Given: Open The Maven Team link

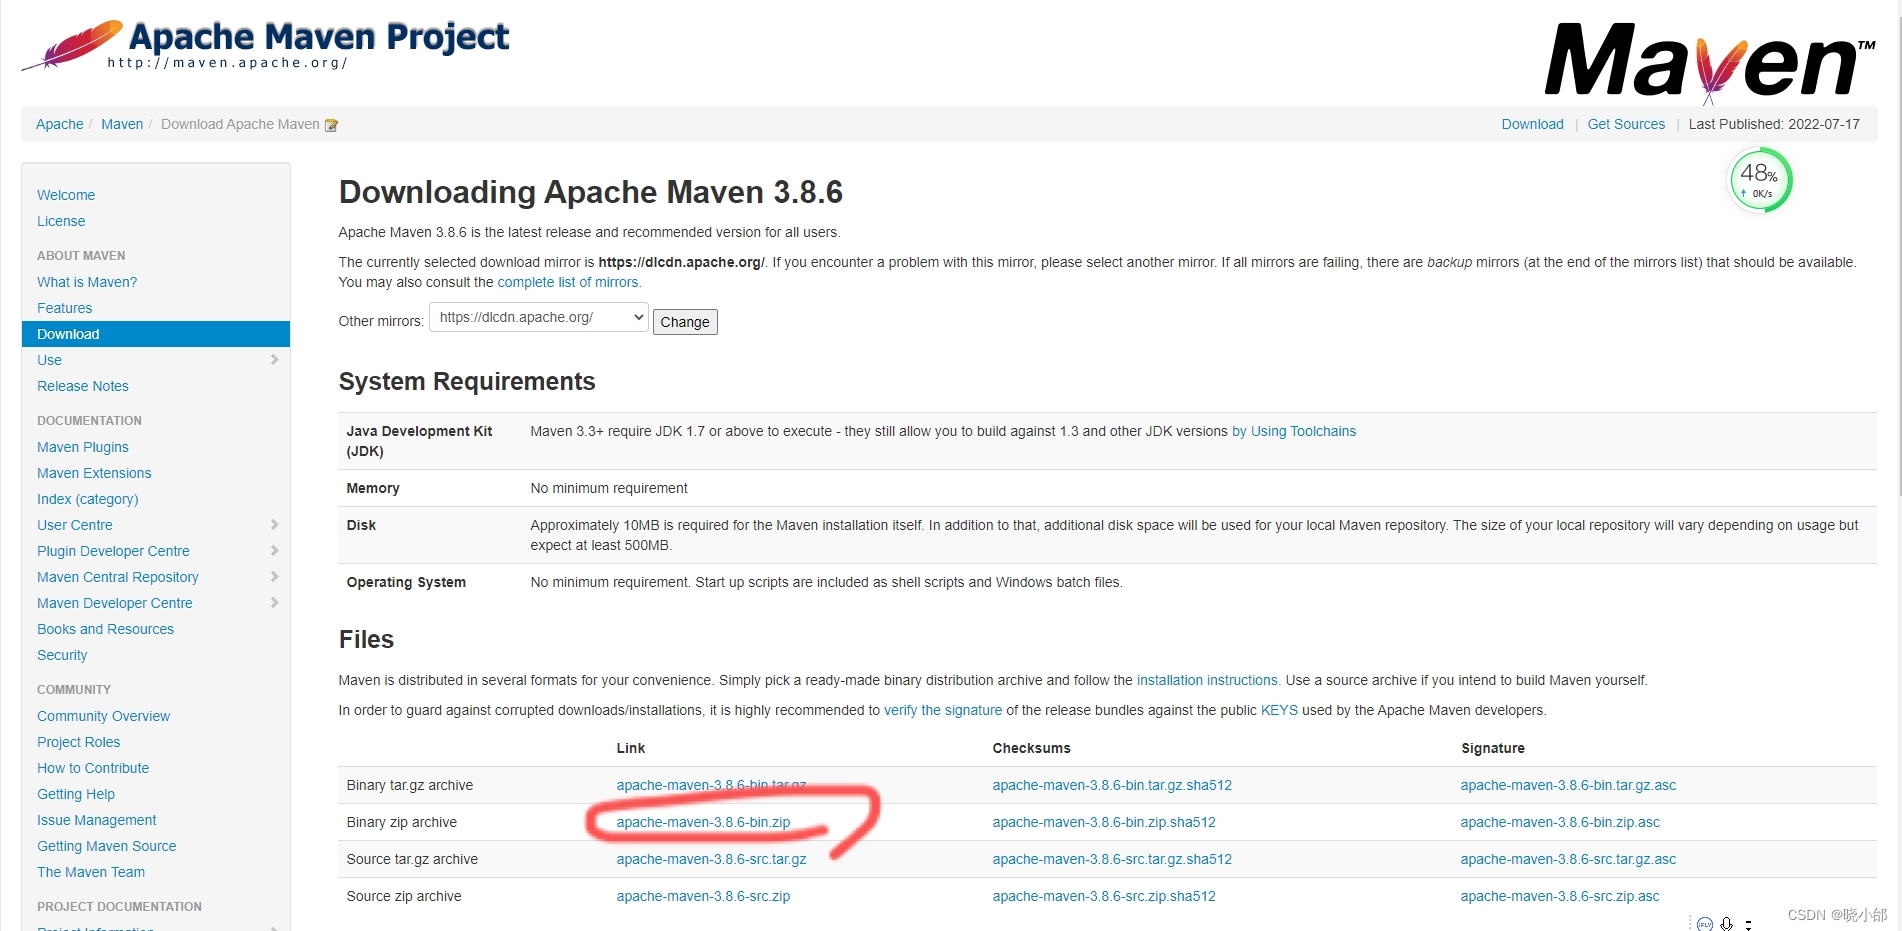Looking at the screenshot, I should click(91, 872).
